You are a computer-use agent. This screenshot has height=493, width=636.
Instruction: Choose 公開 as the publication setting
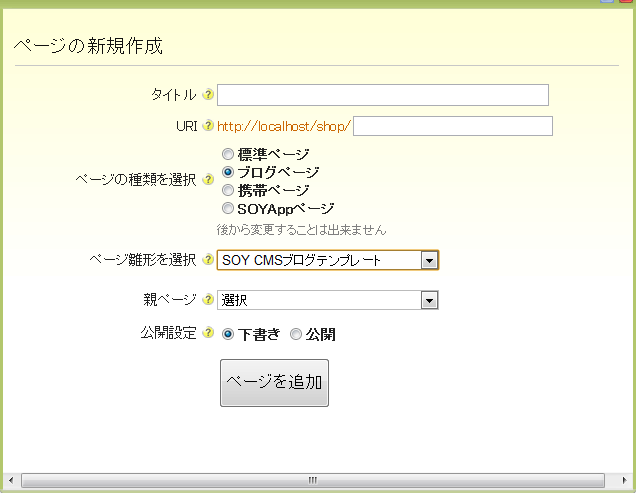pyautogui.click(x=296, y=334)
